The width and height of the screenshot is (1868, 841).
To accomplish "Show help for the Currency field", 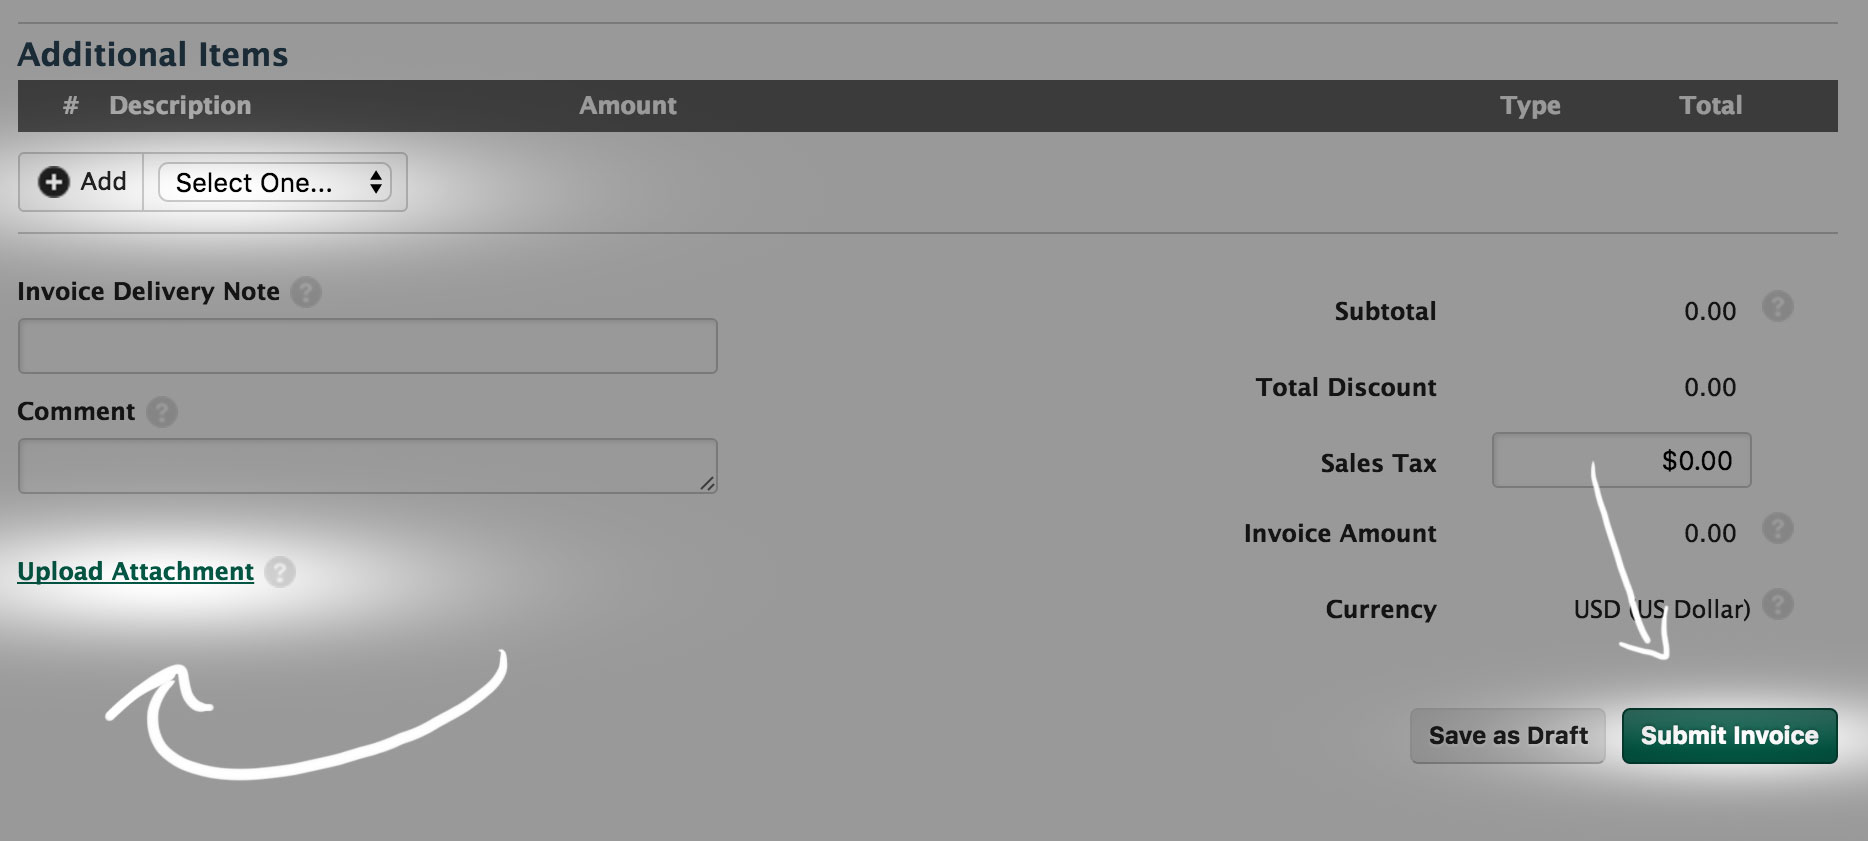I will coord(1777,604).
